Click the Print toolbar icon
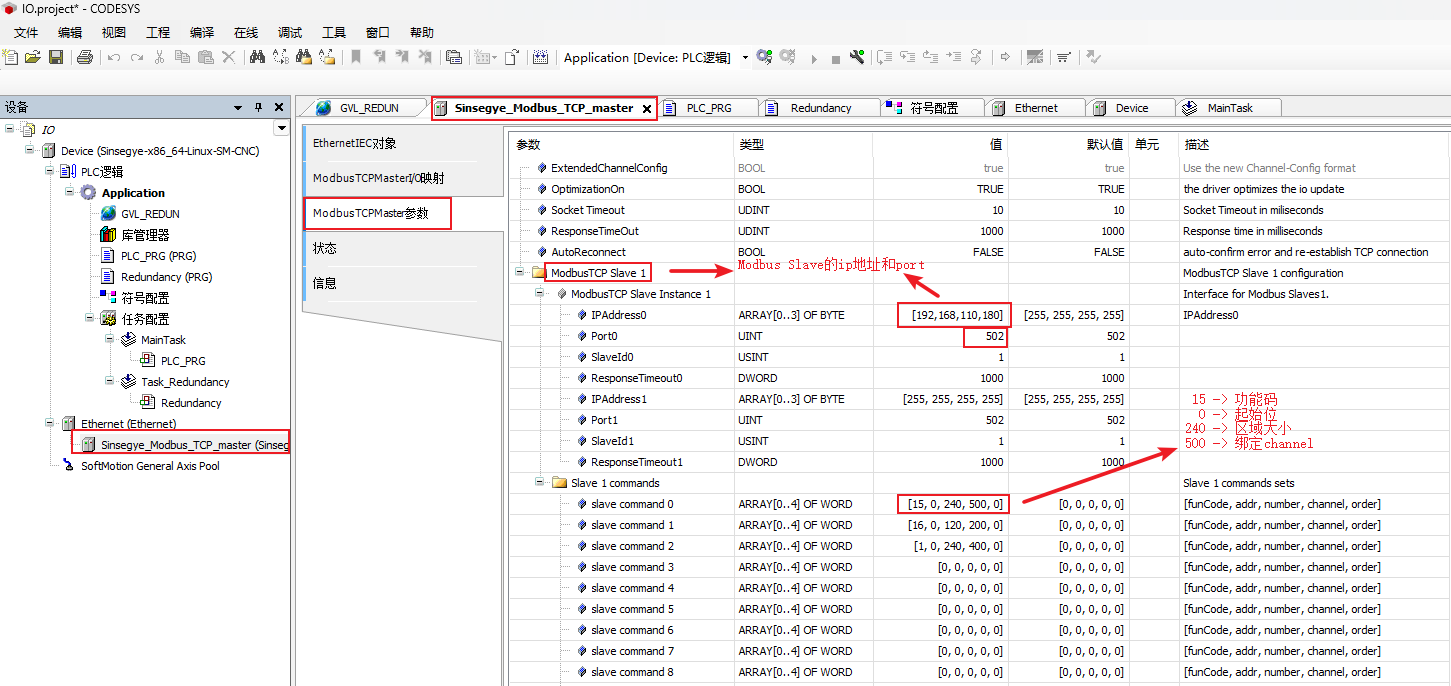Image resolution: width=1451 pixels, height=686 pixels. point(85,57)
